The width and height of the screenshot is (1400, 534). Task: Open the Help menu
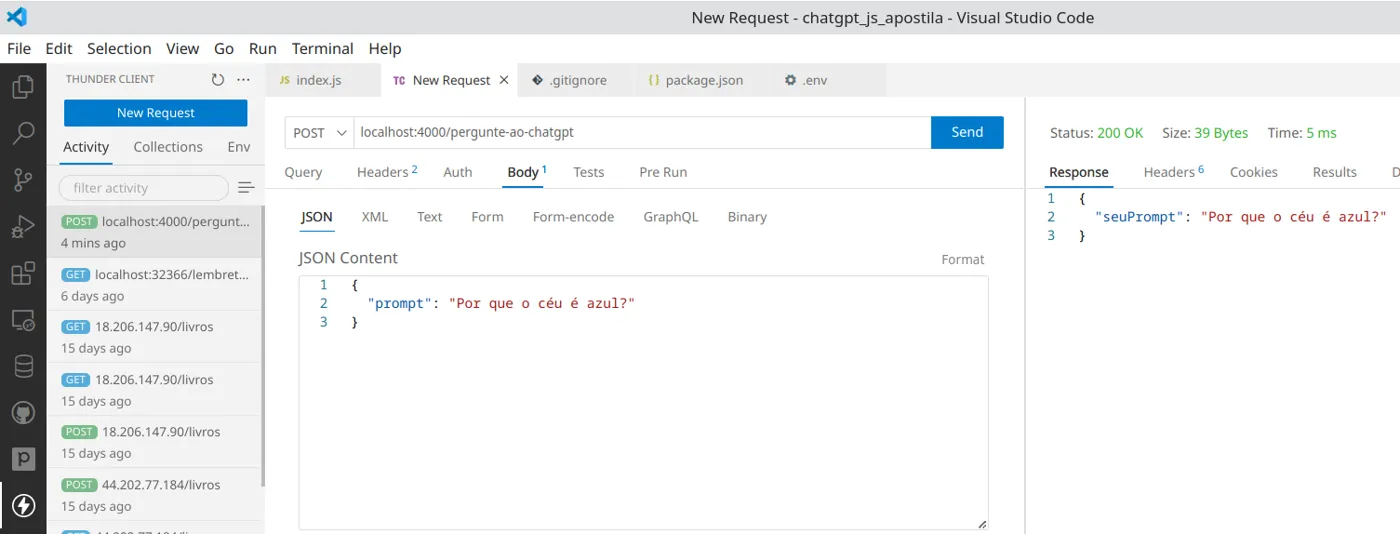[x=385, y=48]
